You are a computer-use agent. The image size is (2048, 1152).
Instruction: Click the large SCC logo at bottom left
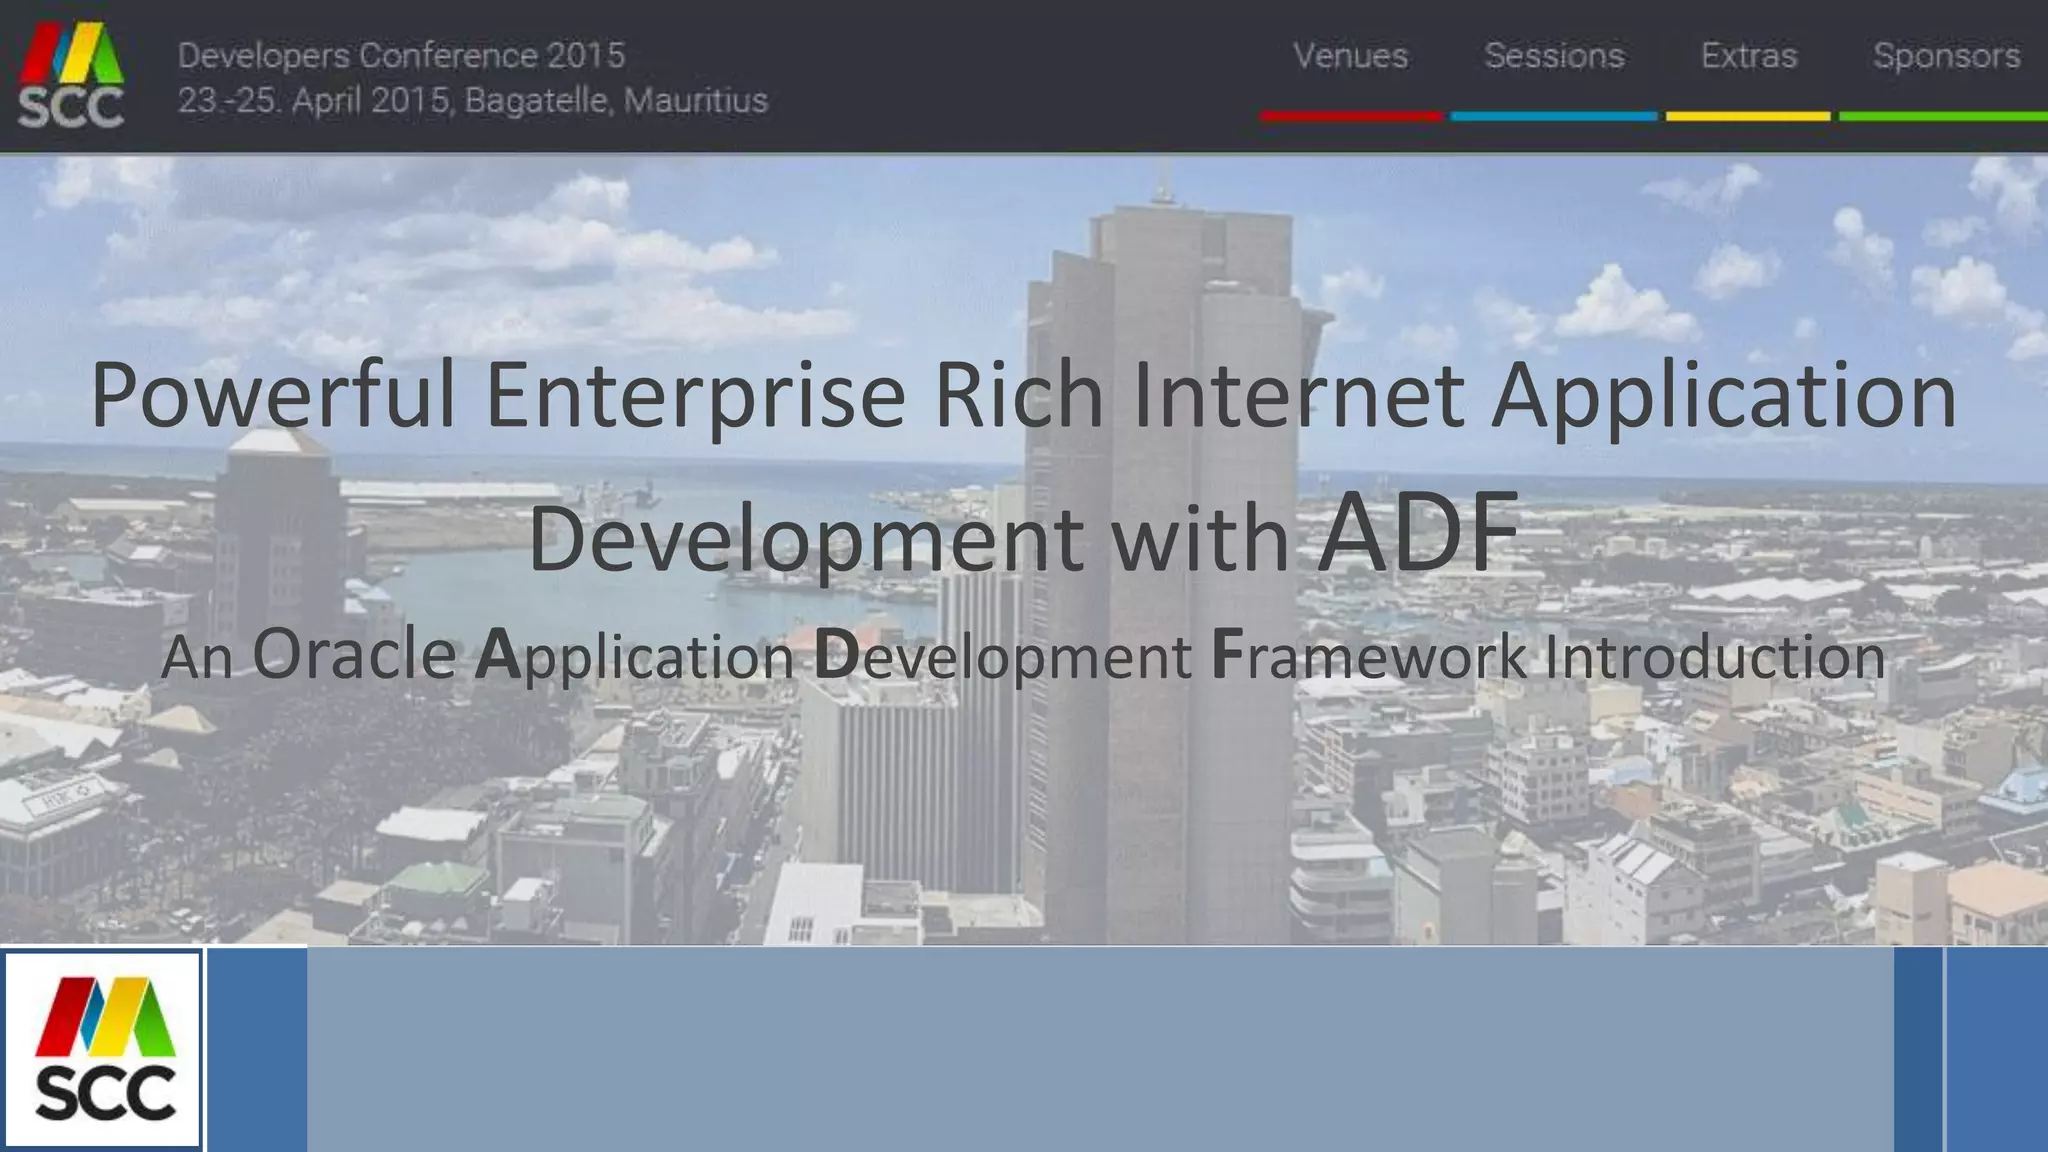coord(103,1049)
